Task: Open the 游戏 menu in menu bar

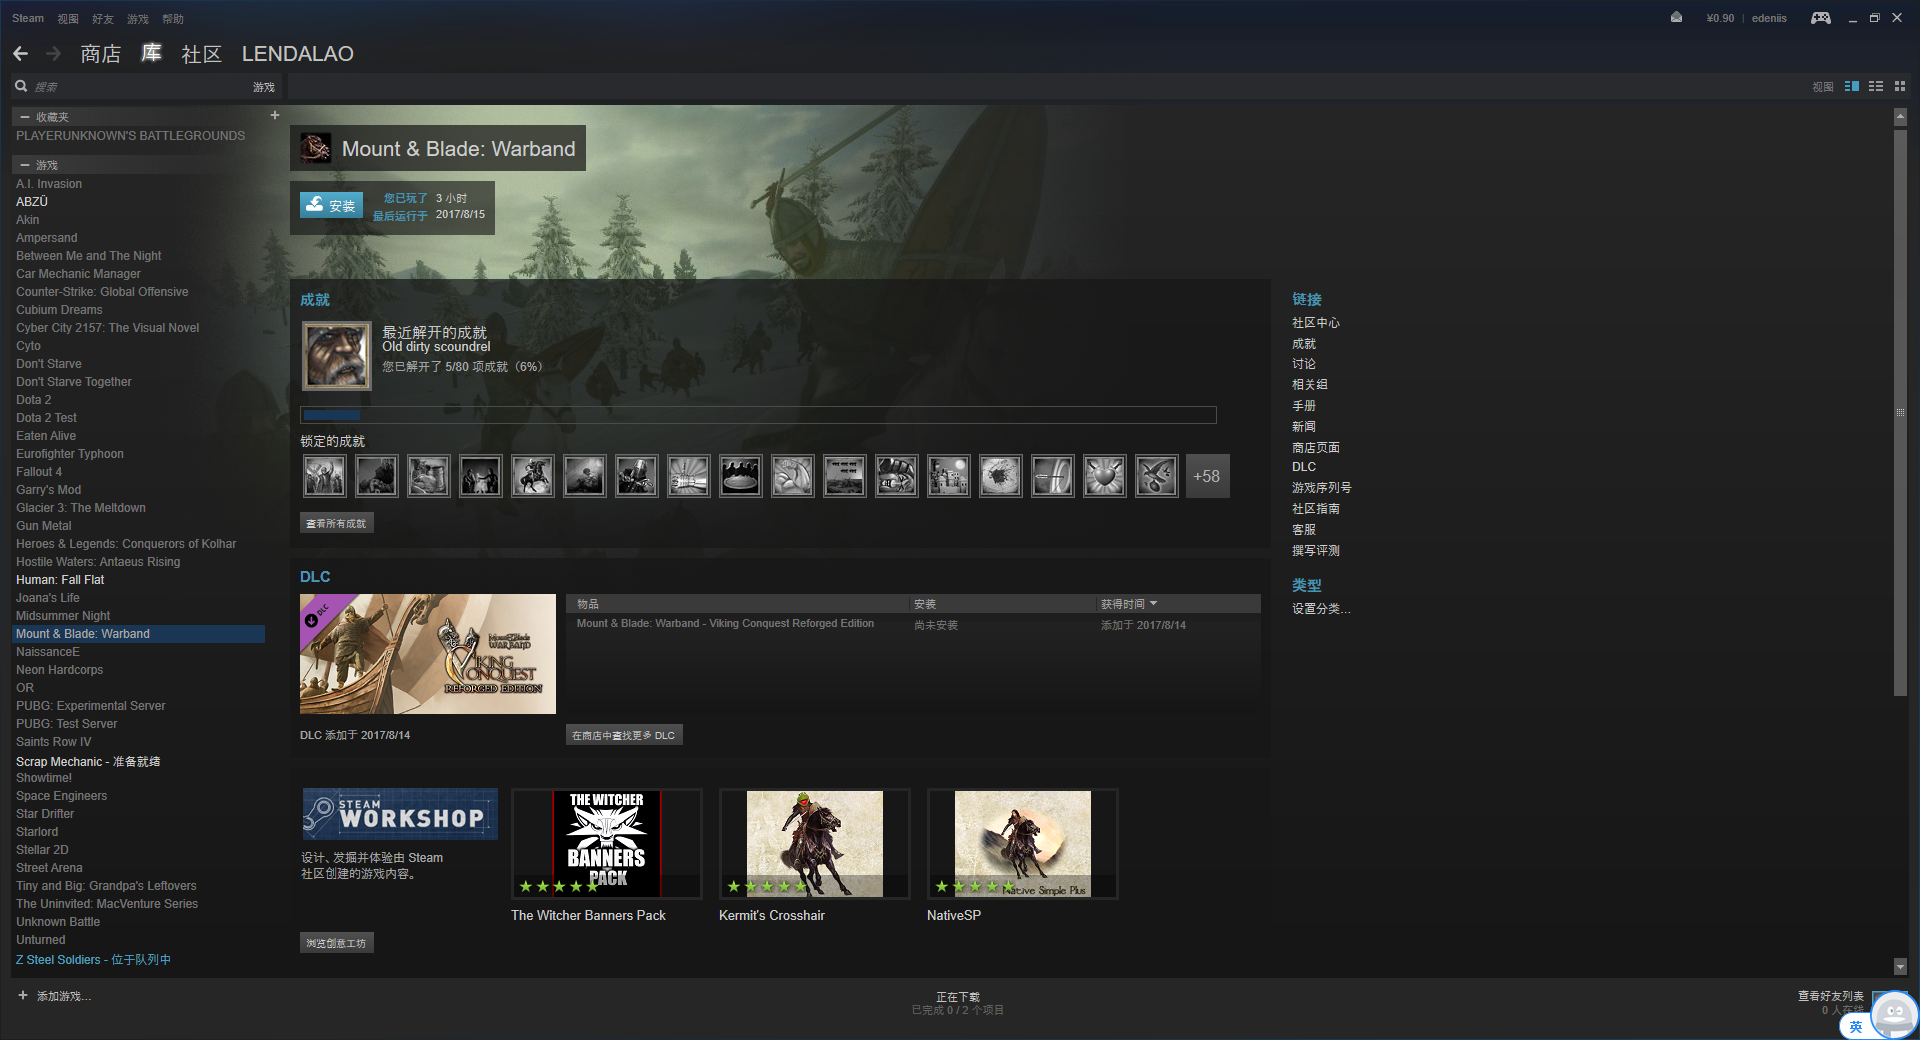Action: [137, 18]
